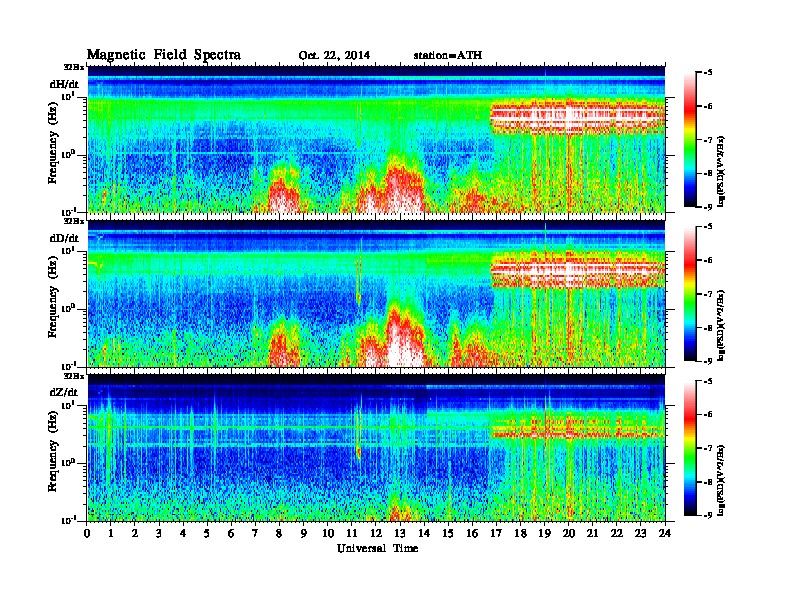Click hour 8 on the time axis
The width and height of the screenshot is (792, 612).
(x=279, y=533)
